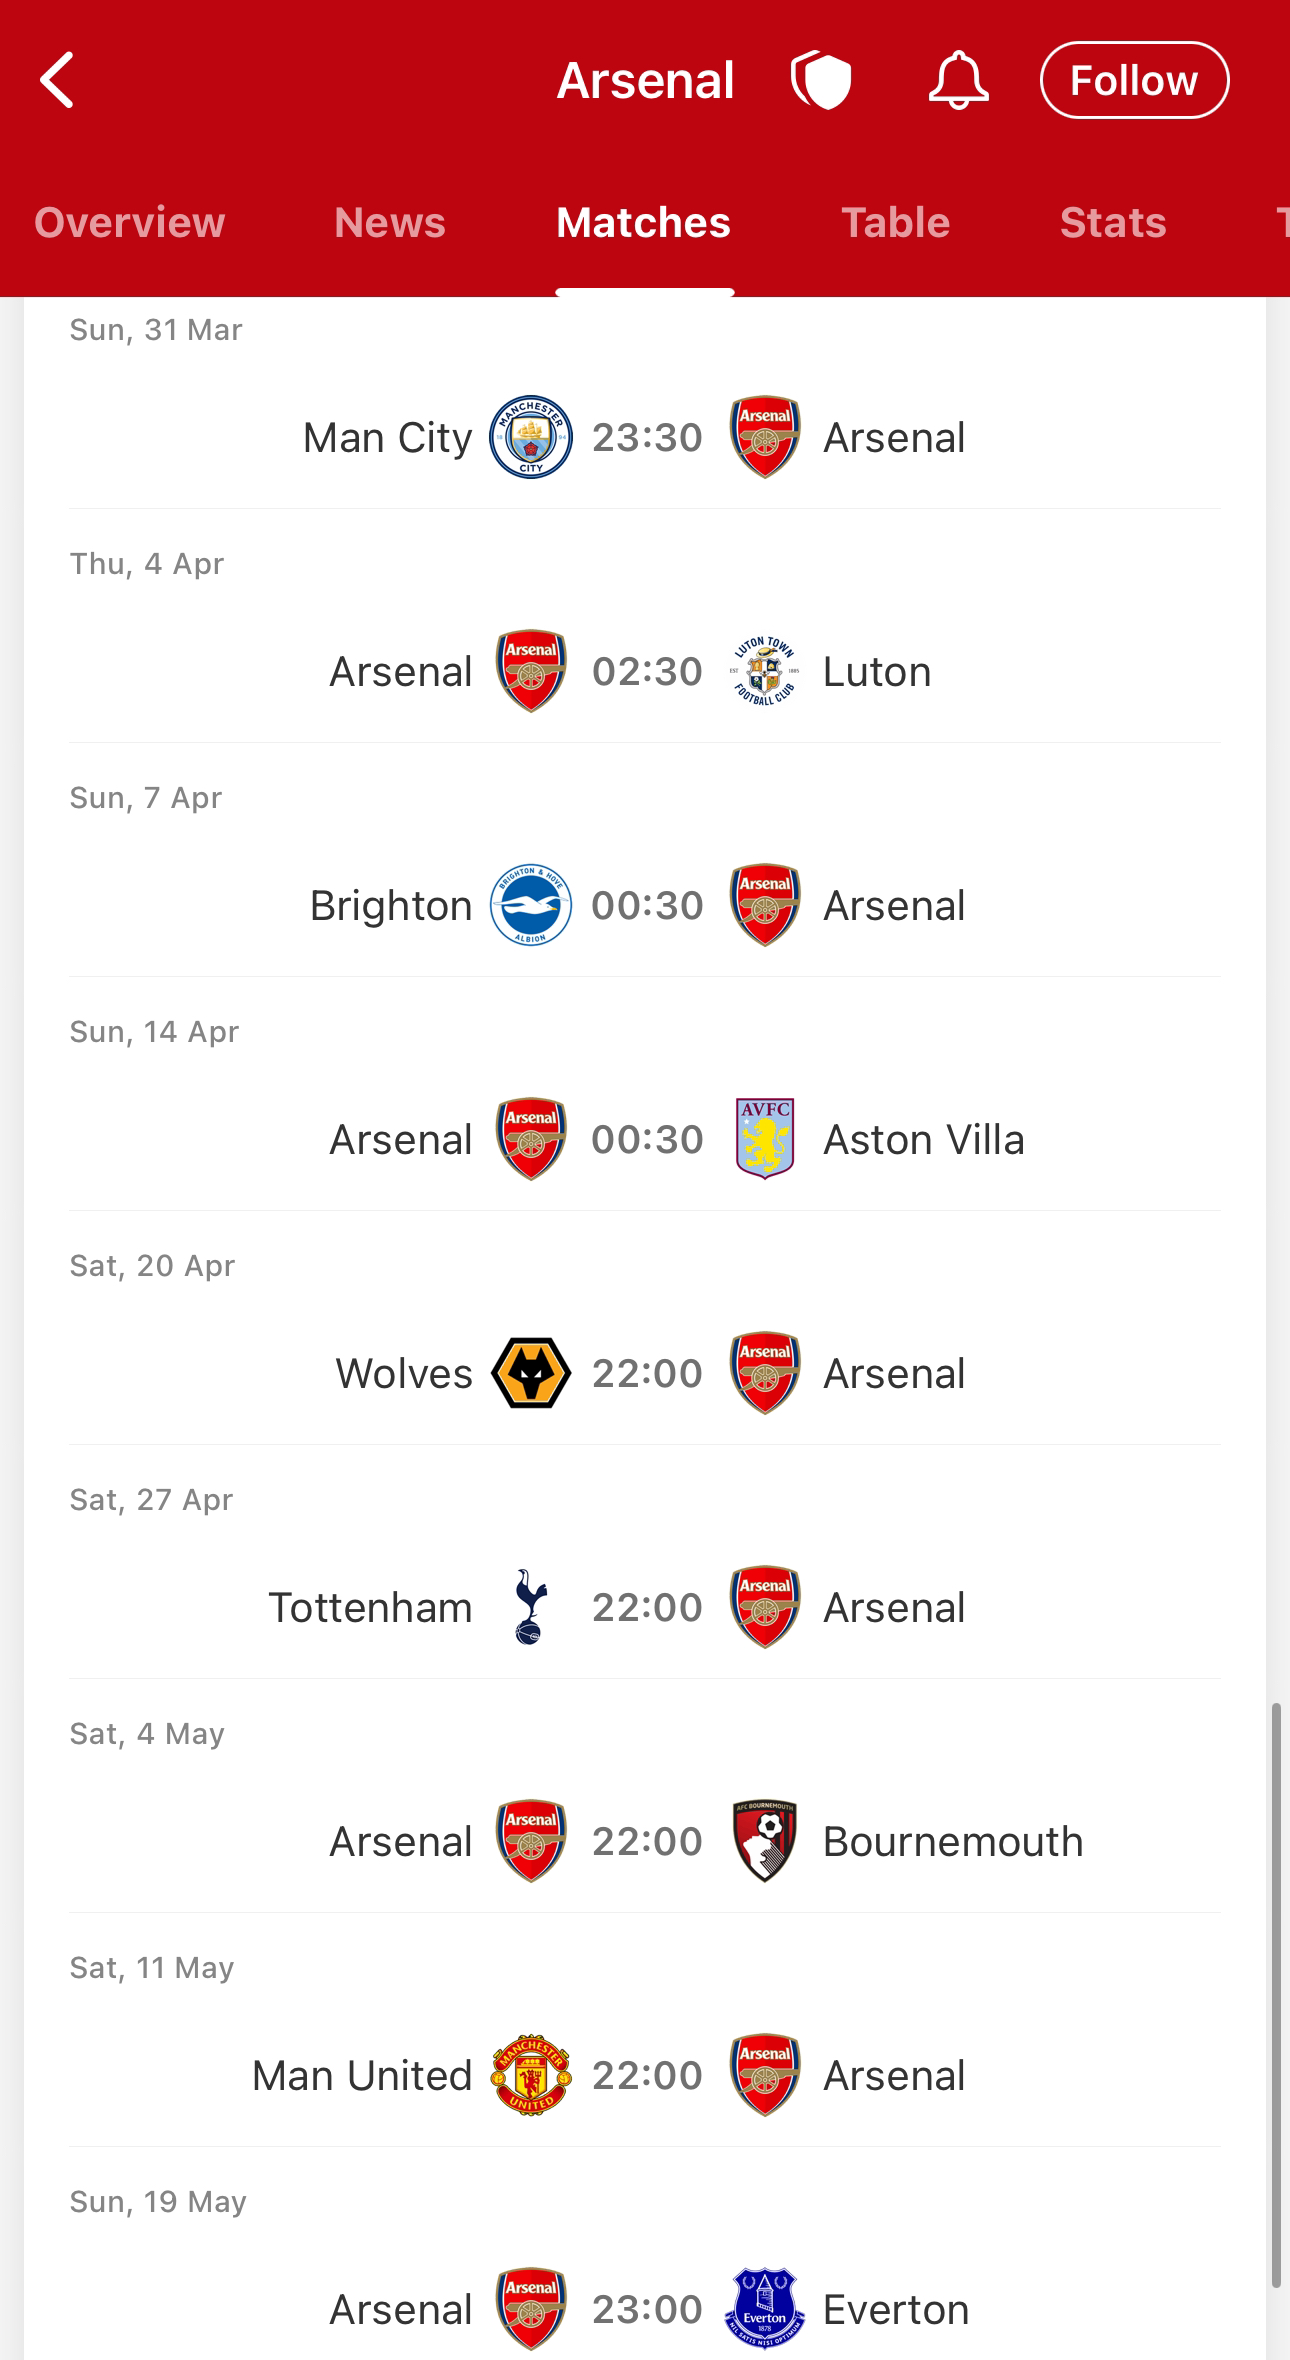The width and height of the screenshot is (1290, 2360).
Task: Toggle the notification bell for Arsenal
Action: [958, 80]
